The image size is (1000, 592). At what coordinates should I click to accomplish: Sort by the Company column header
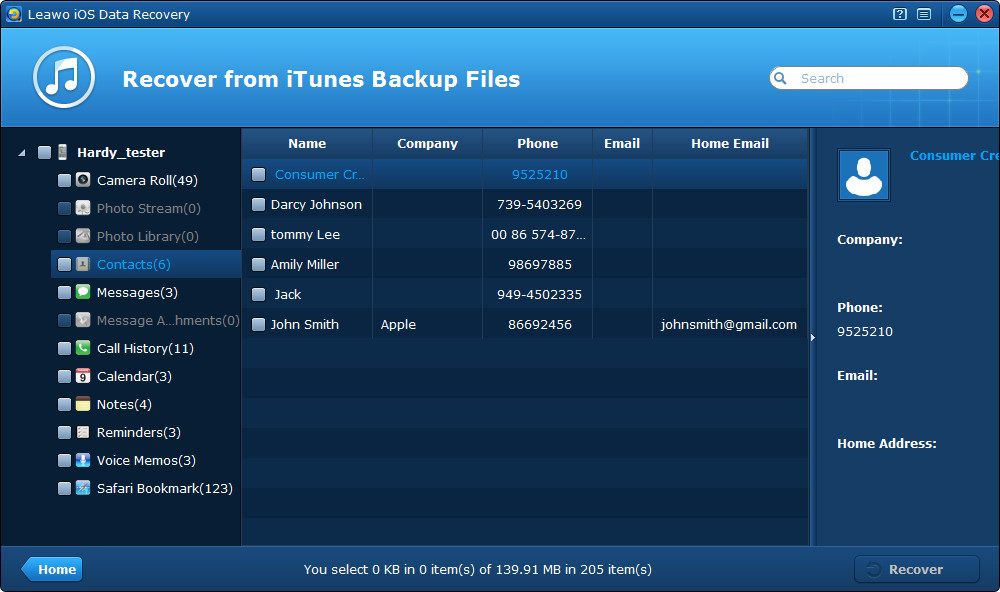tap(427, 144)
